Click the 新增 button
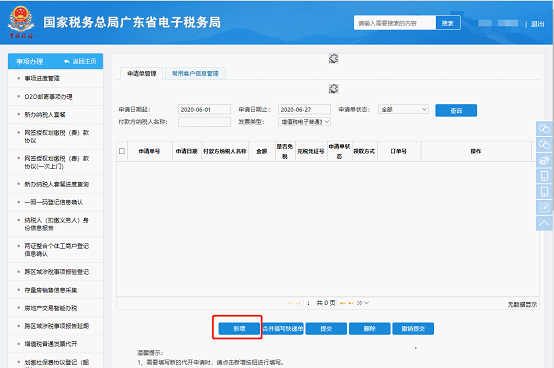The width and height of the screenshot is (554, 368). (x=239, y=329)
